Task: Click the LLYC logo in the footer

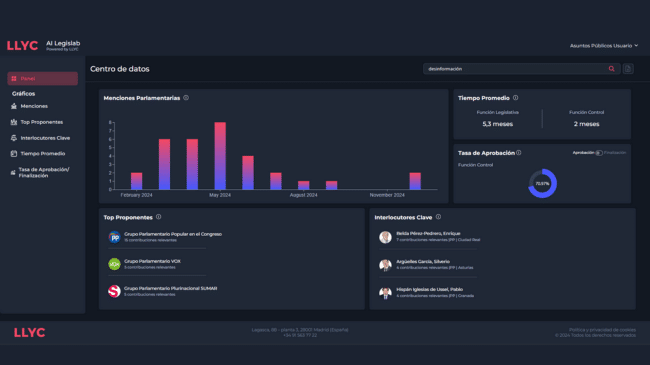Action: tap(29, 333)
